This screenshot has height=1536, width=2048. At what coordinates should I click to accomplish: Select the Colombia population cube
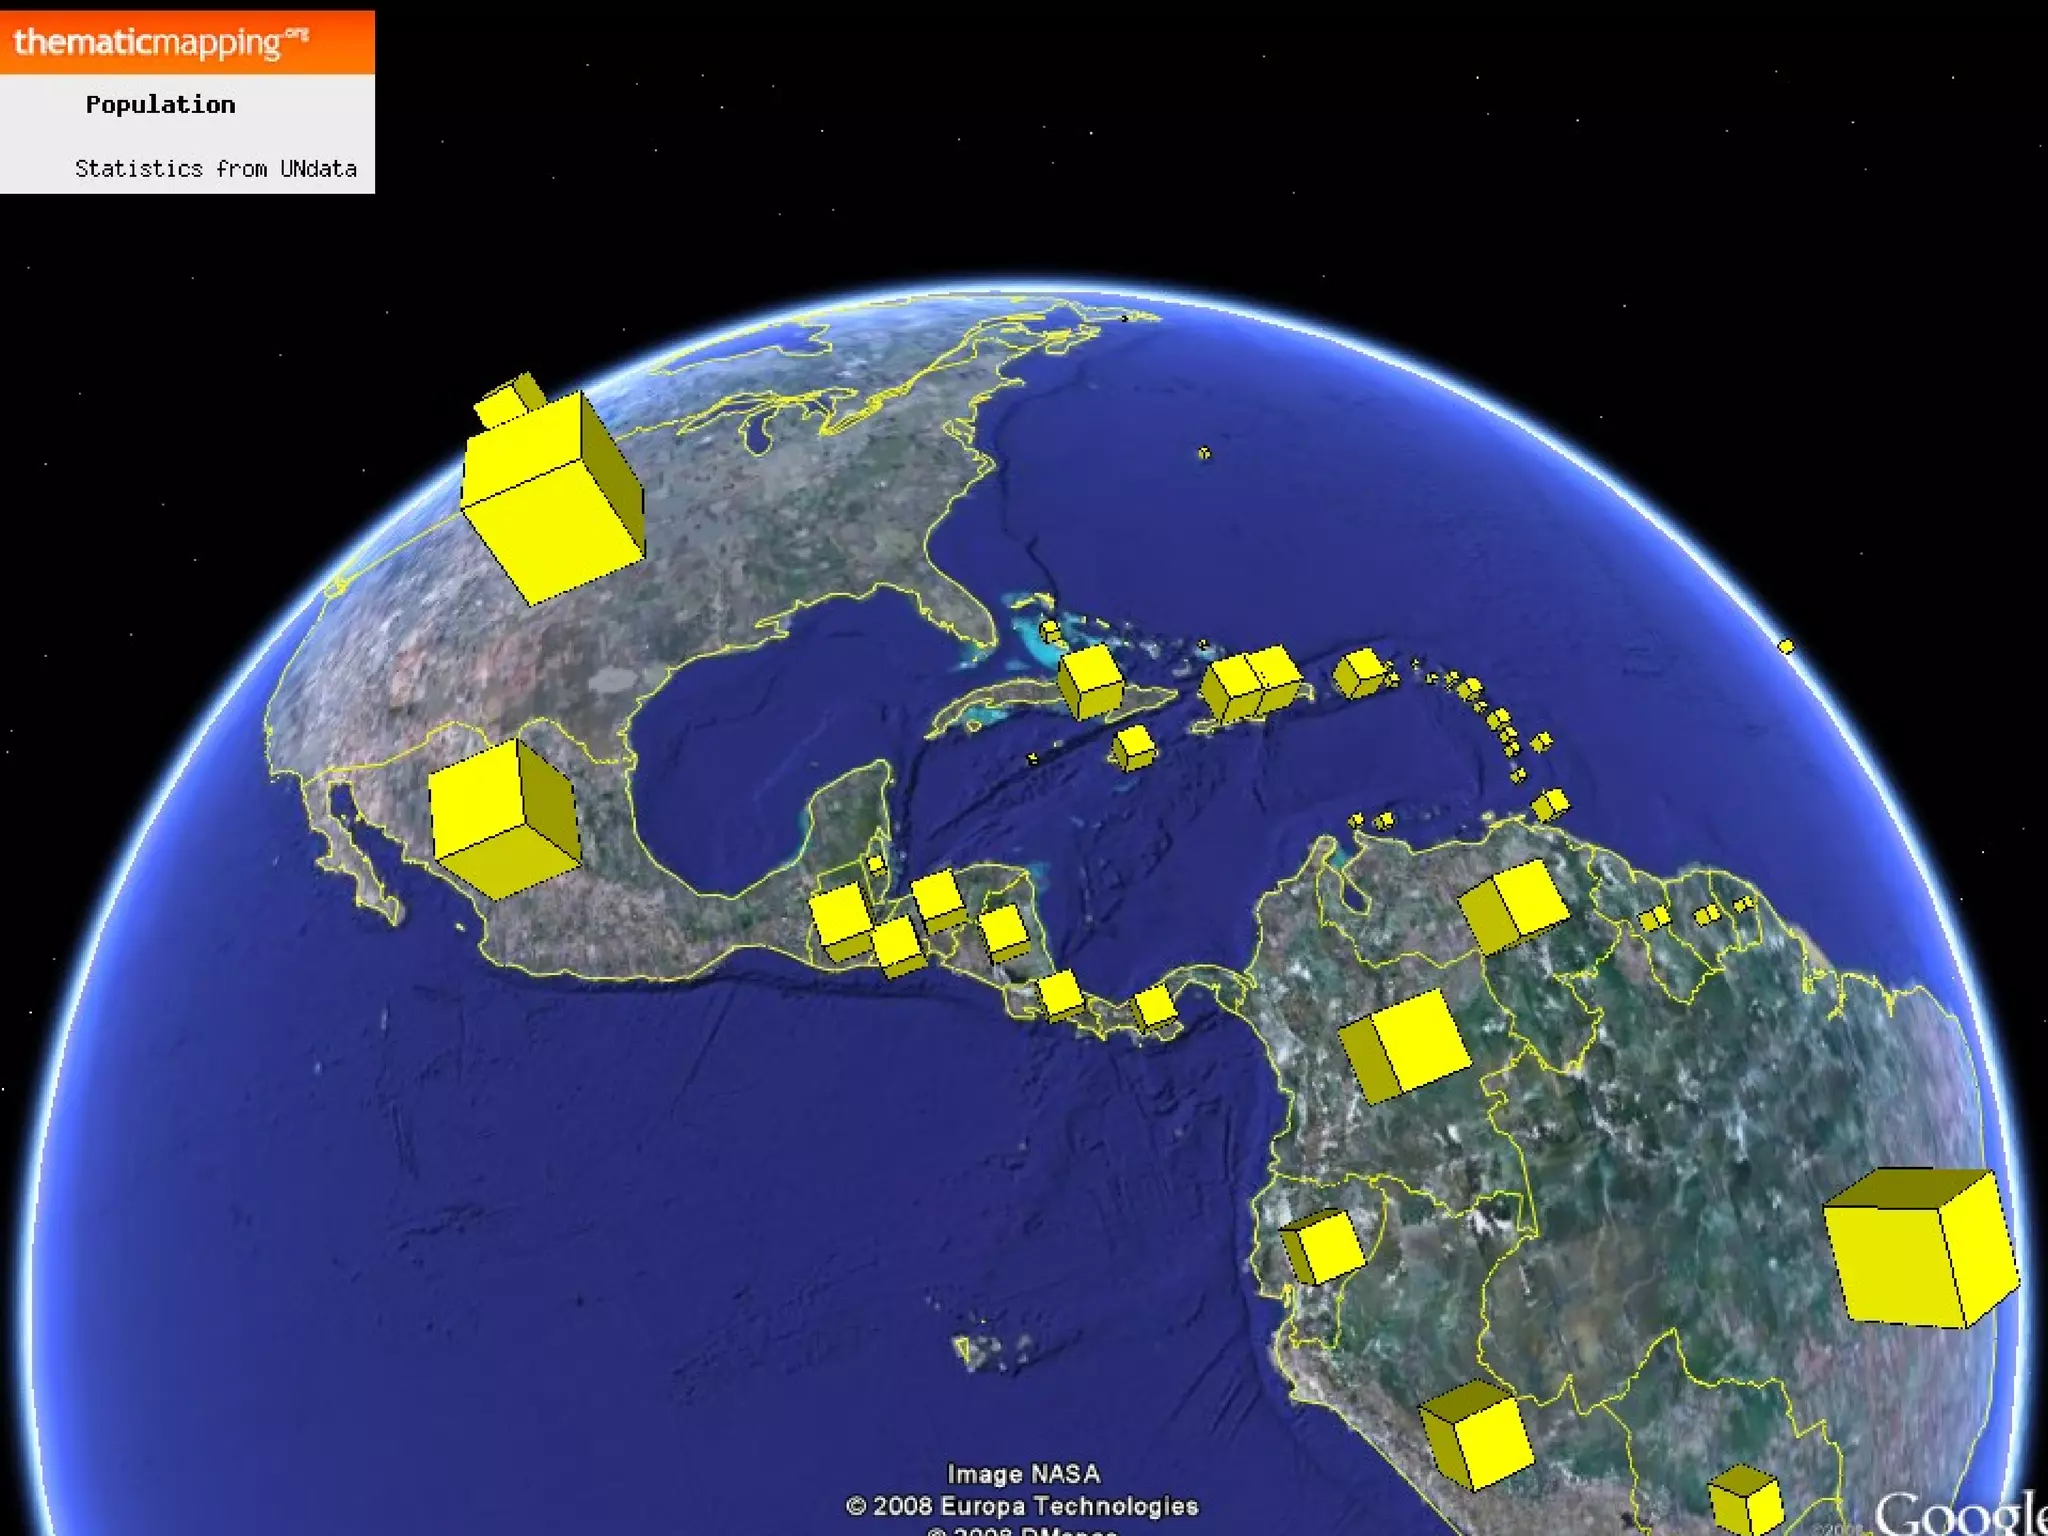1405,1046
